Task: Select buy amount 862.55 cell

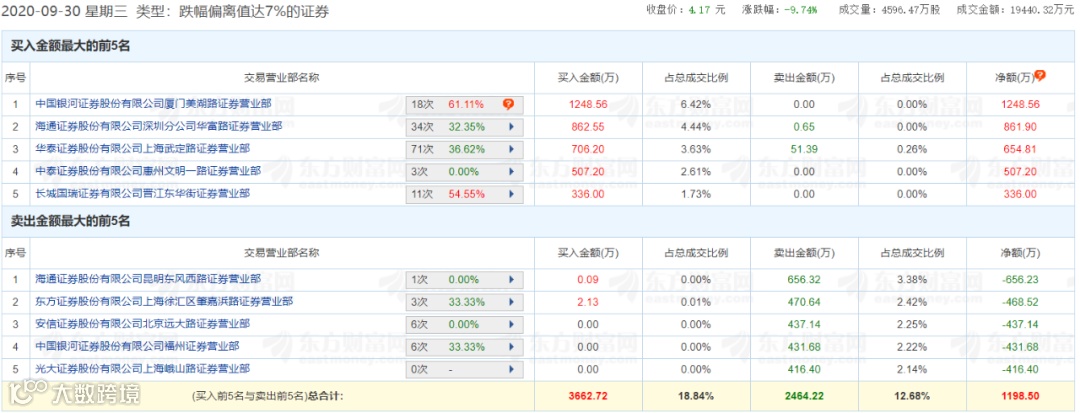Action: 588,127
